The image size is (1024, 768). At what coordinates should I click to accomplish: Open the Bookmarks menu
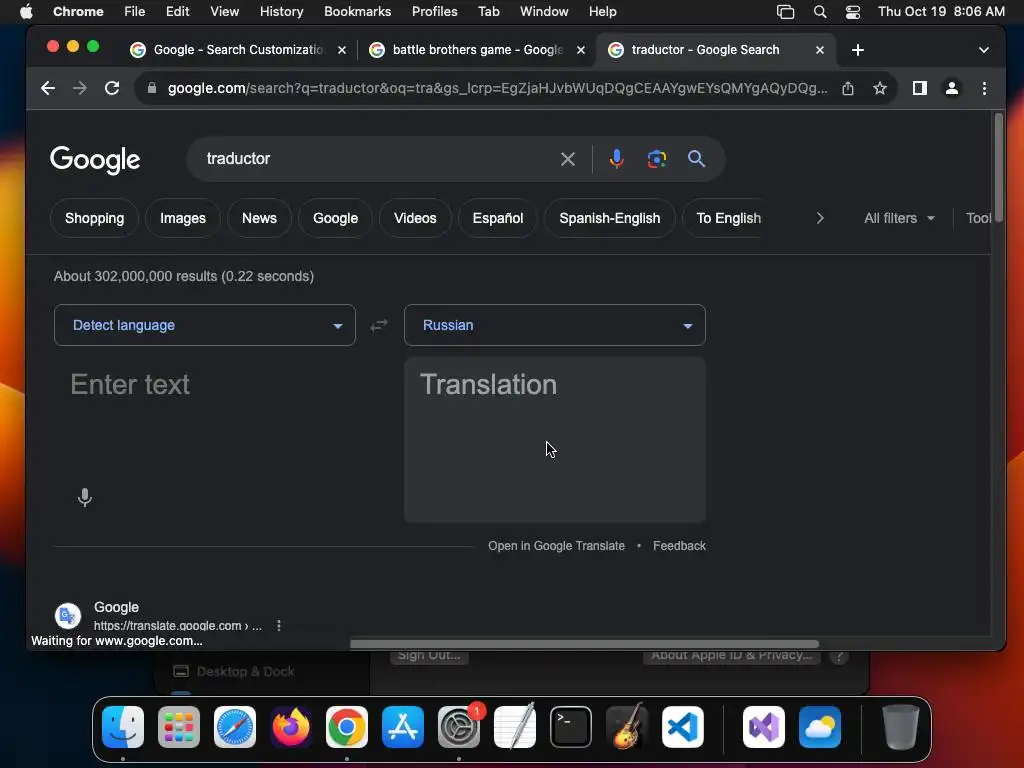click(357, 12)
